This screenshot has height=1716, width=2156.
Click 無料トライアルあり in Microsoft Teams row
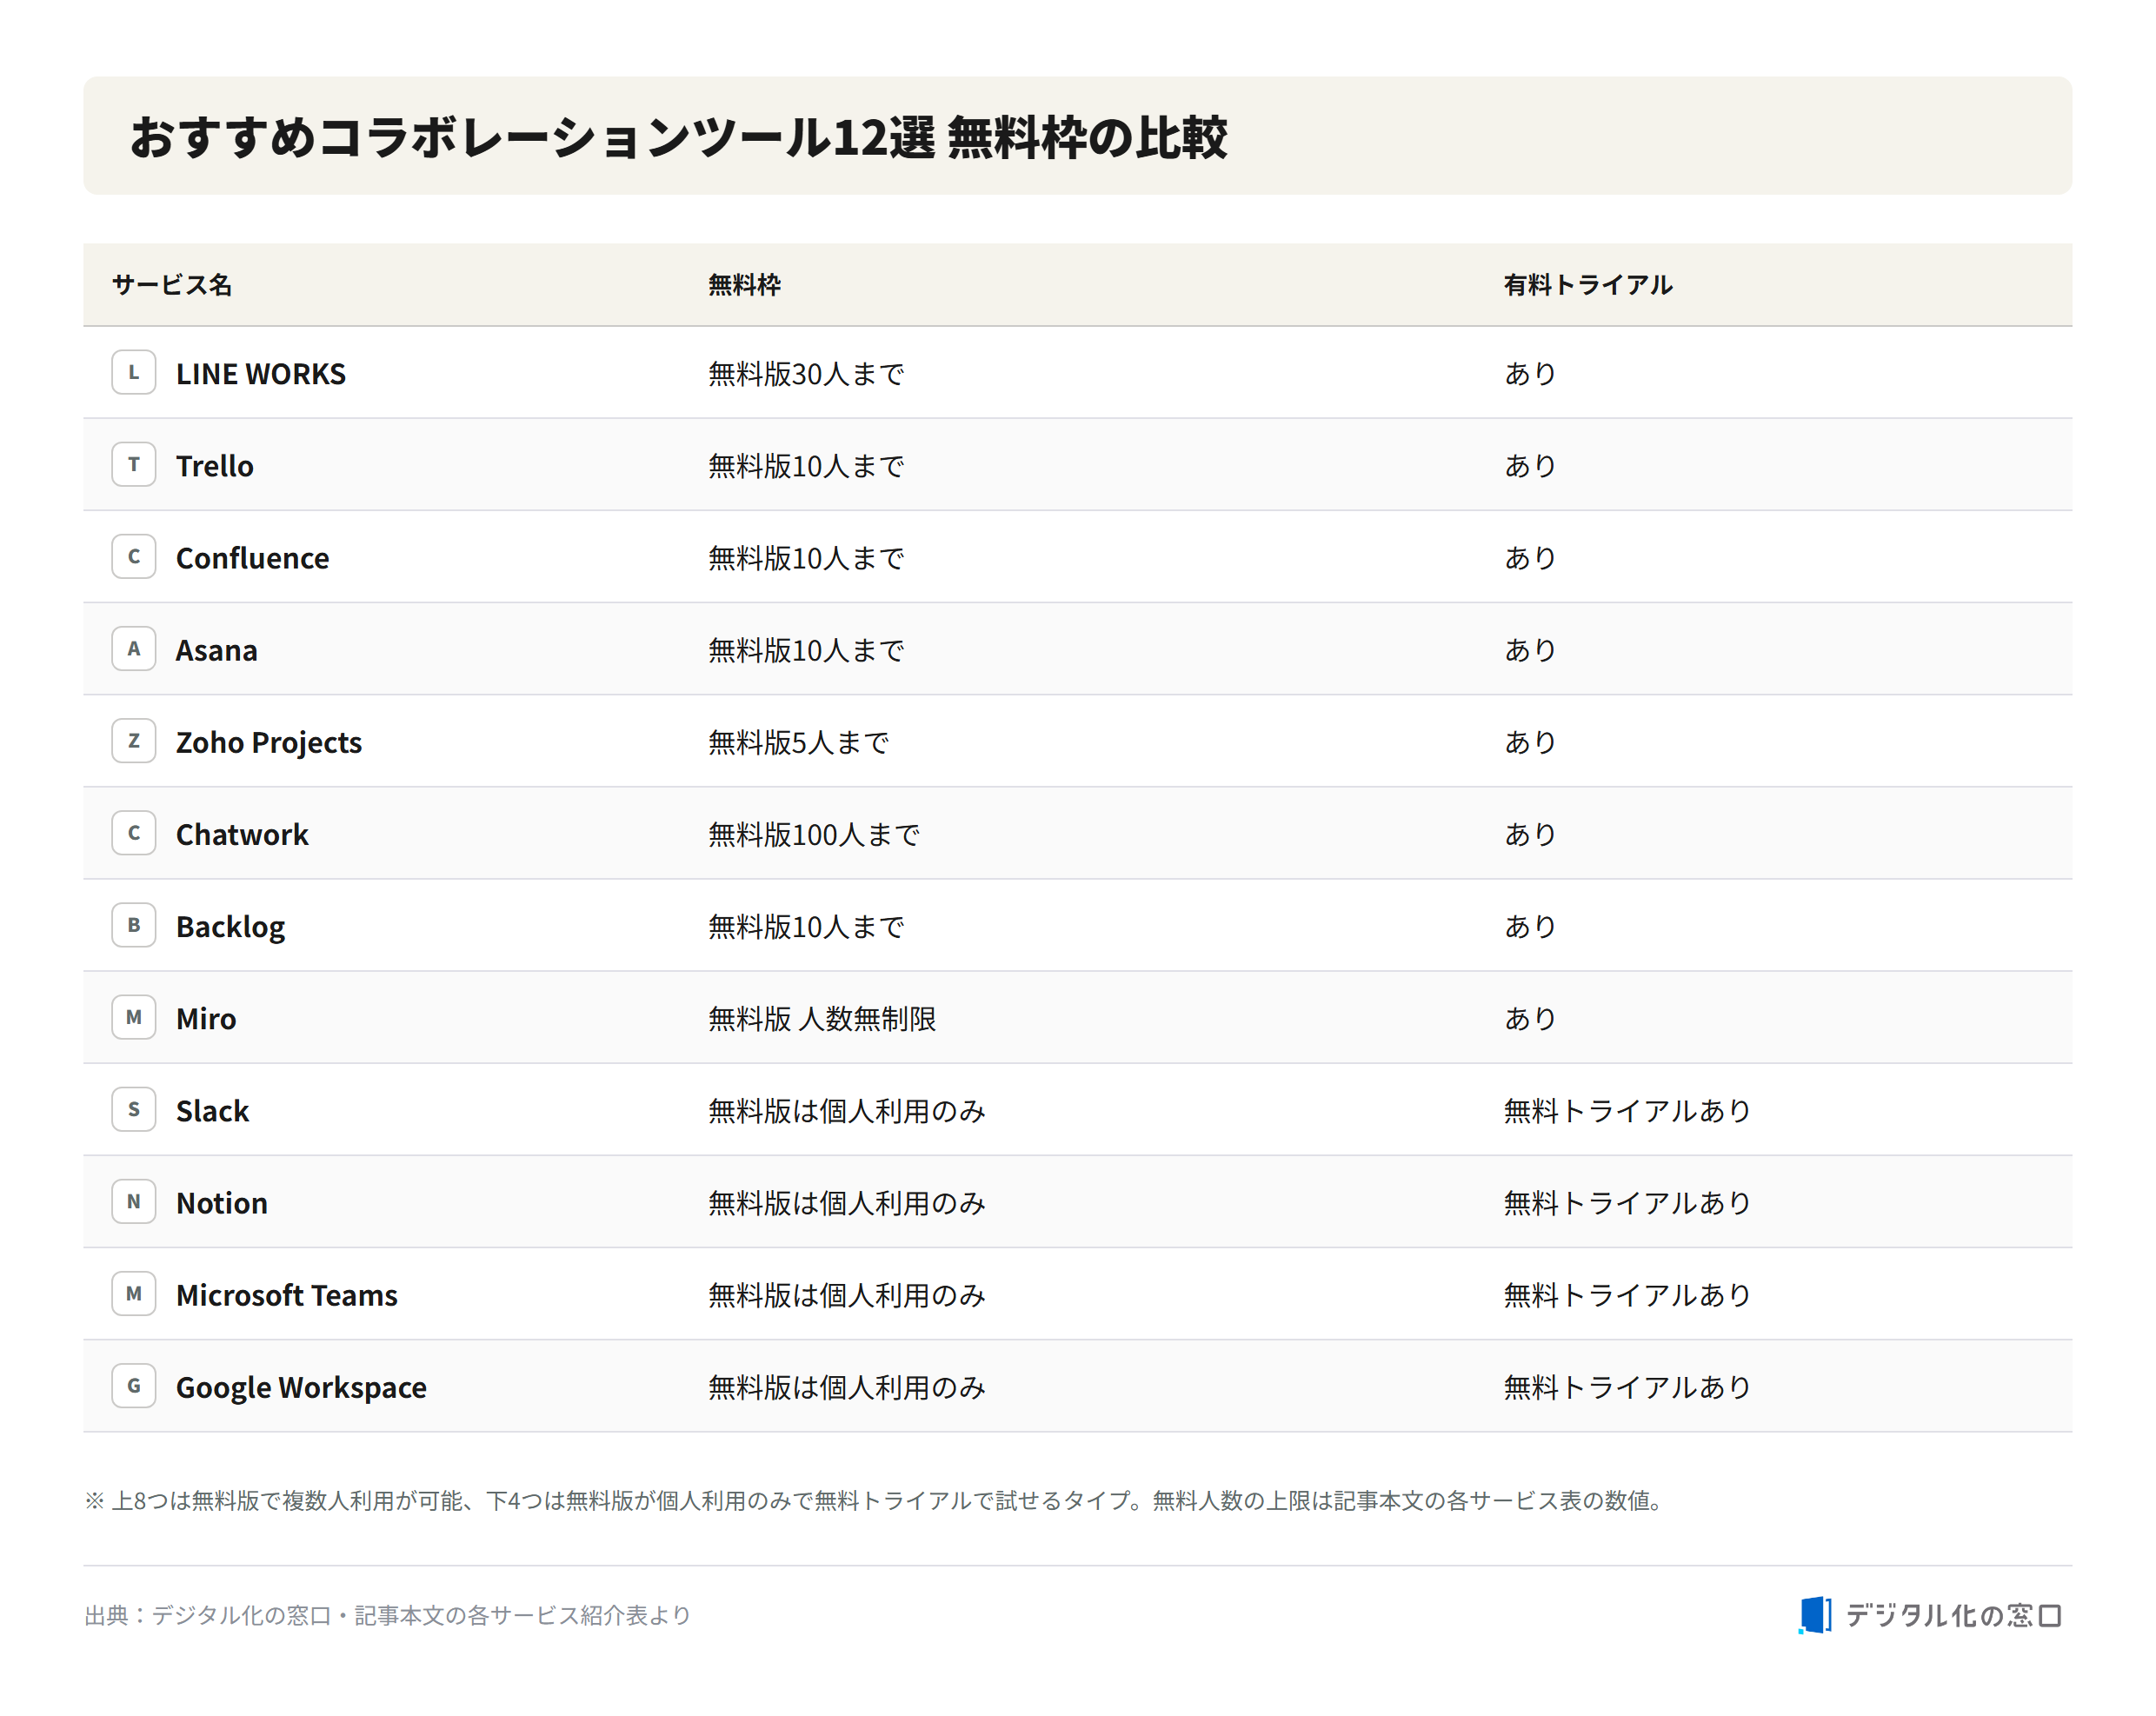point(1627,1294)
